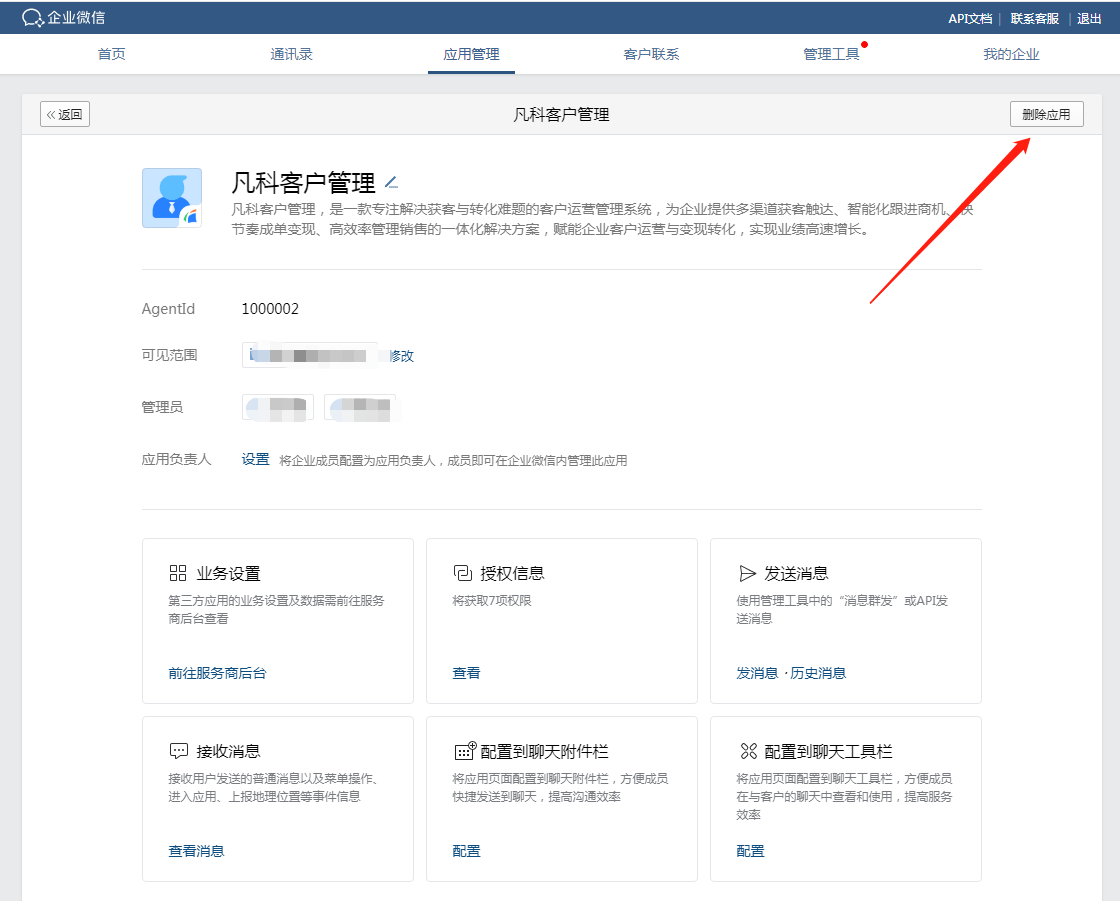This screenshot has height=901, width=1120.
Task: Click the blurred 可见范围 member box
Action: (310, 355)
